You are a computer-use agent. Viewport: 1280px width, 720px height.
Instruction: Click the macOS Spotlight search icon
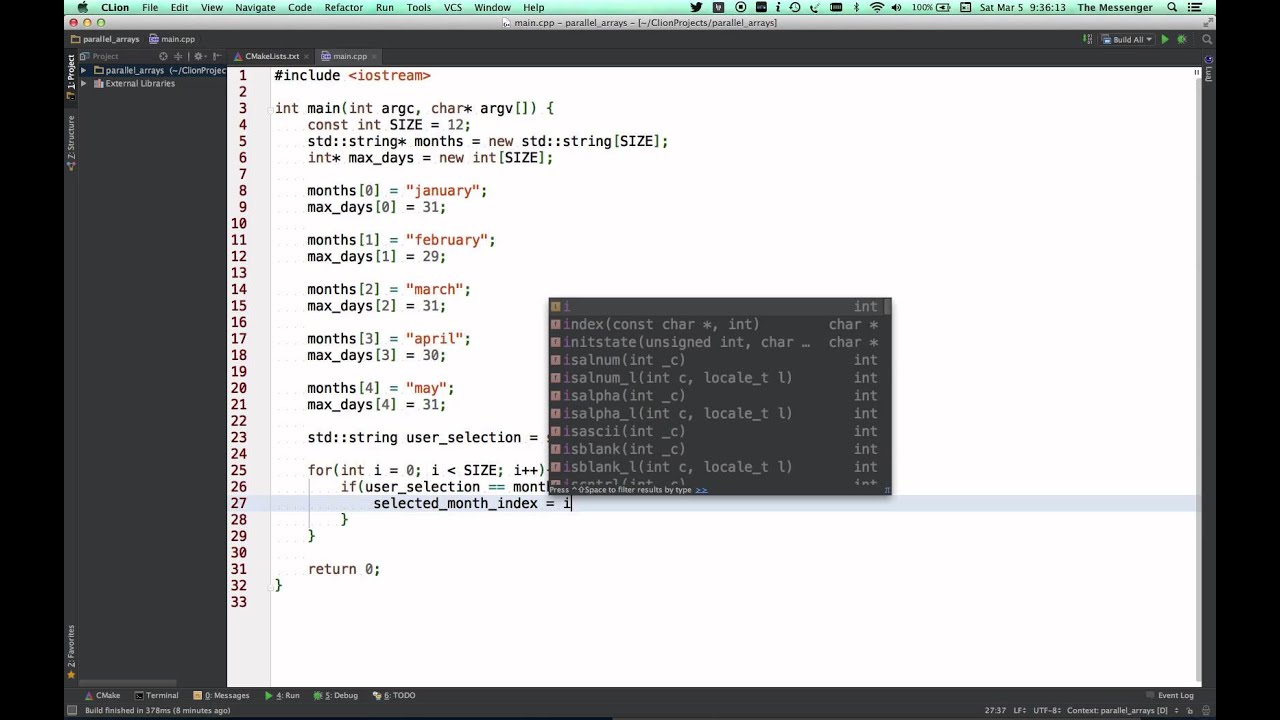(x=1172, y=7)
